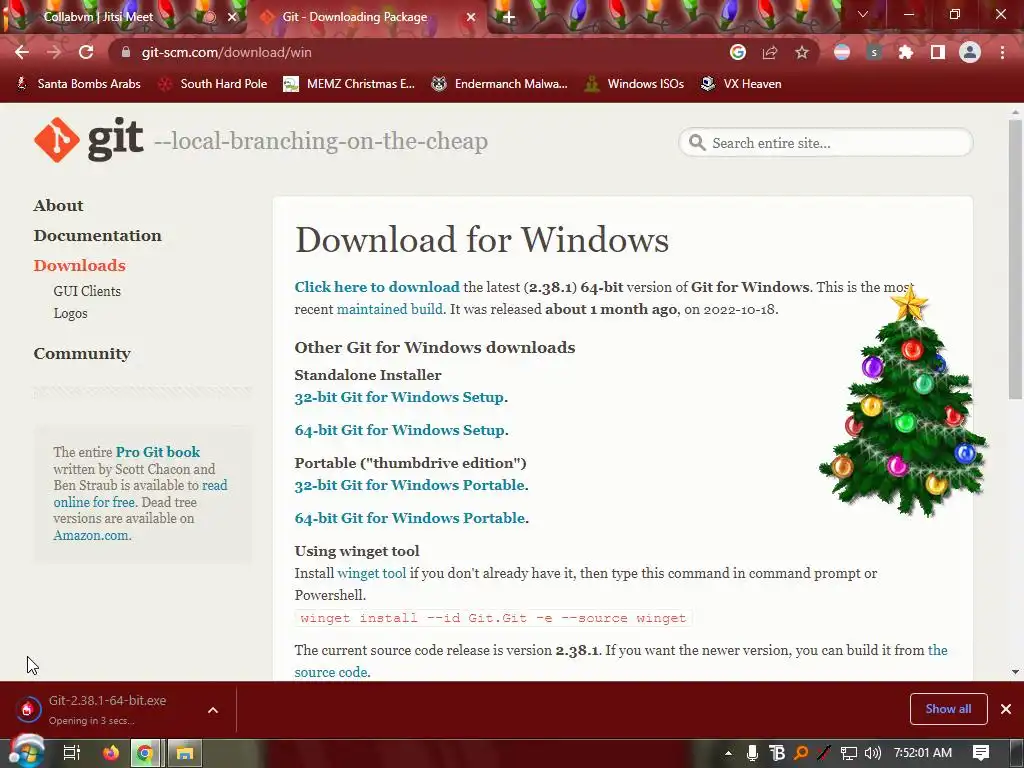Viewport: 1024px width, 768px height.
Task: Toggle the browser side panel icon
Action: [x=938, y=52]
